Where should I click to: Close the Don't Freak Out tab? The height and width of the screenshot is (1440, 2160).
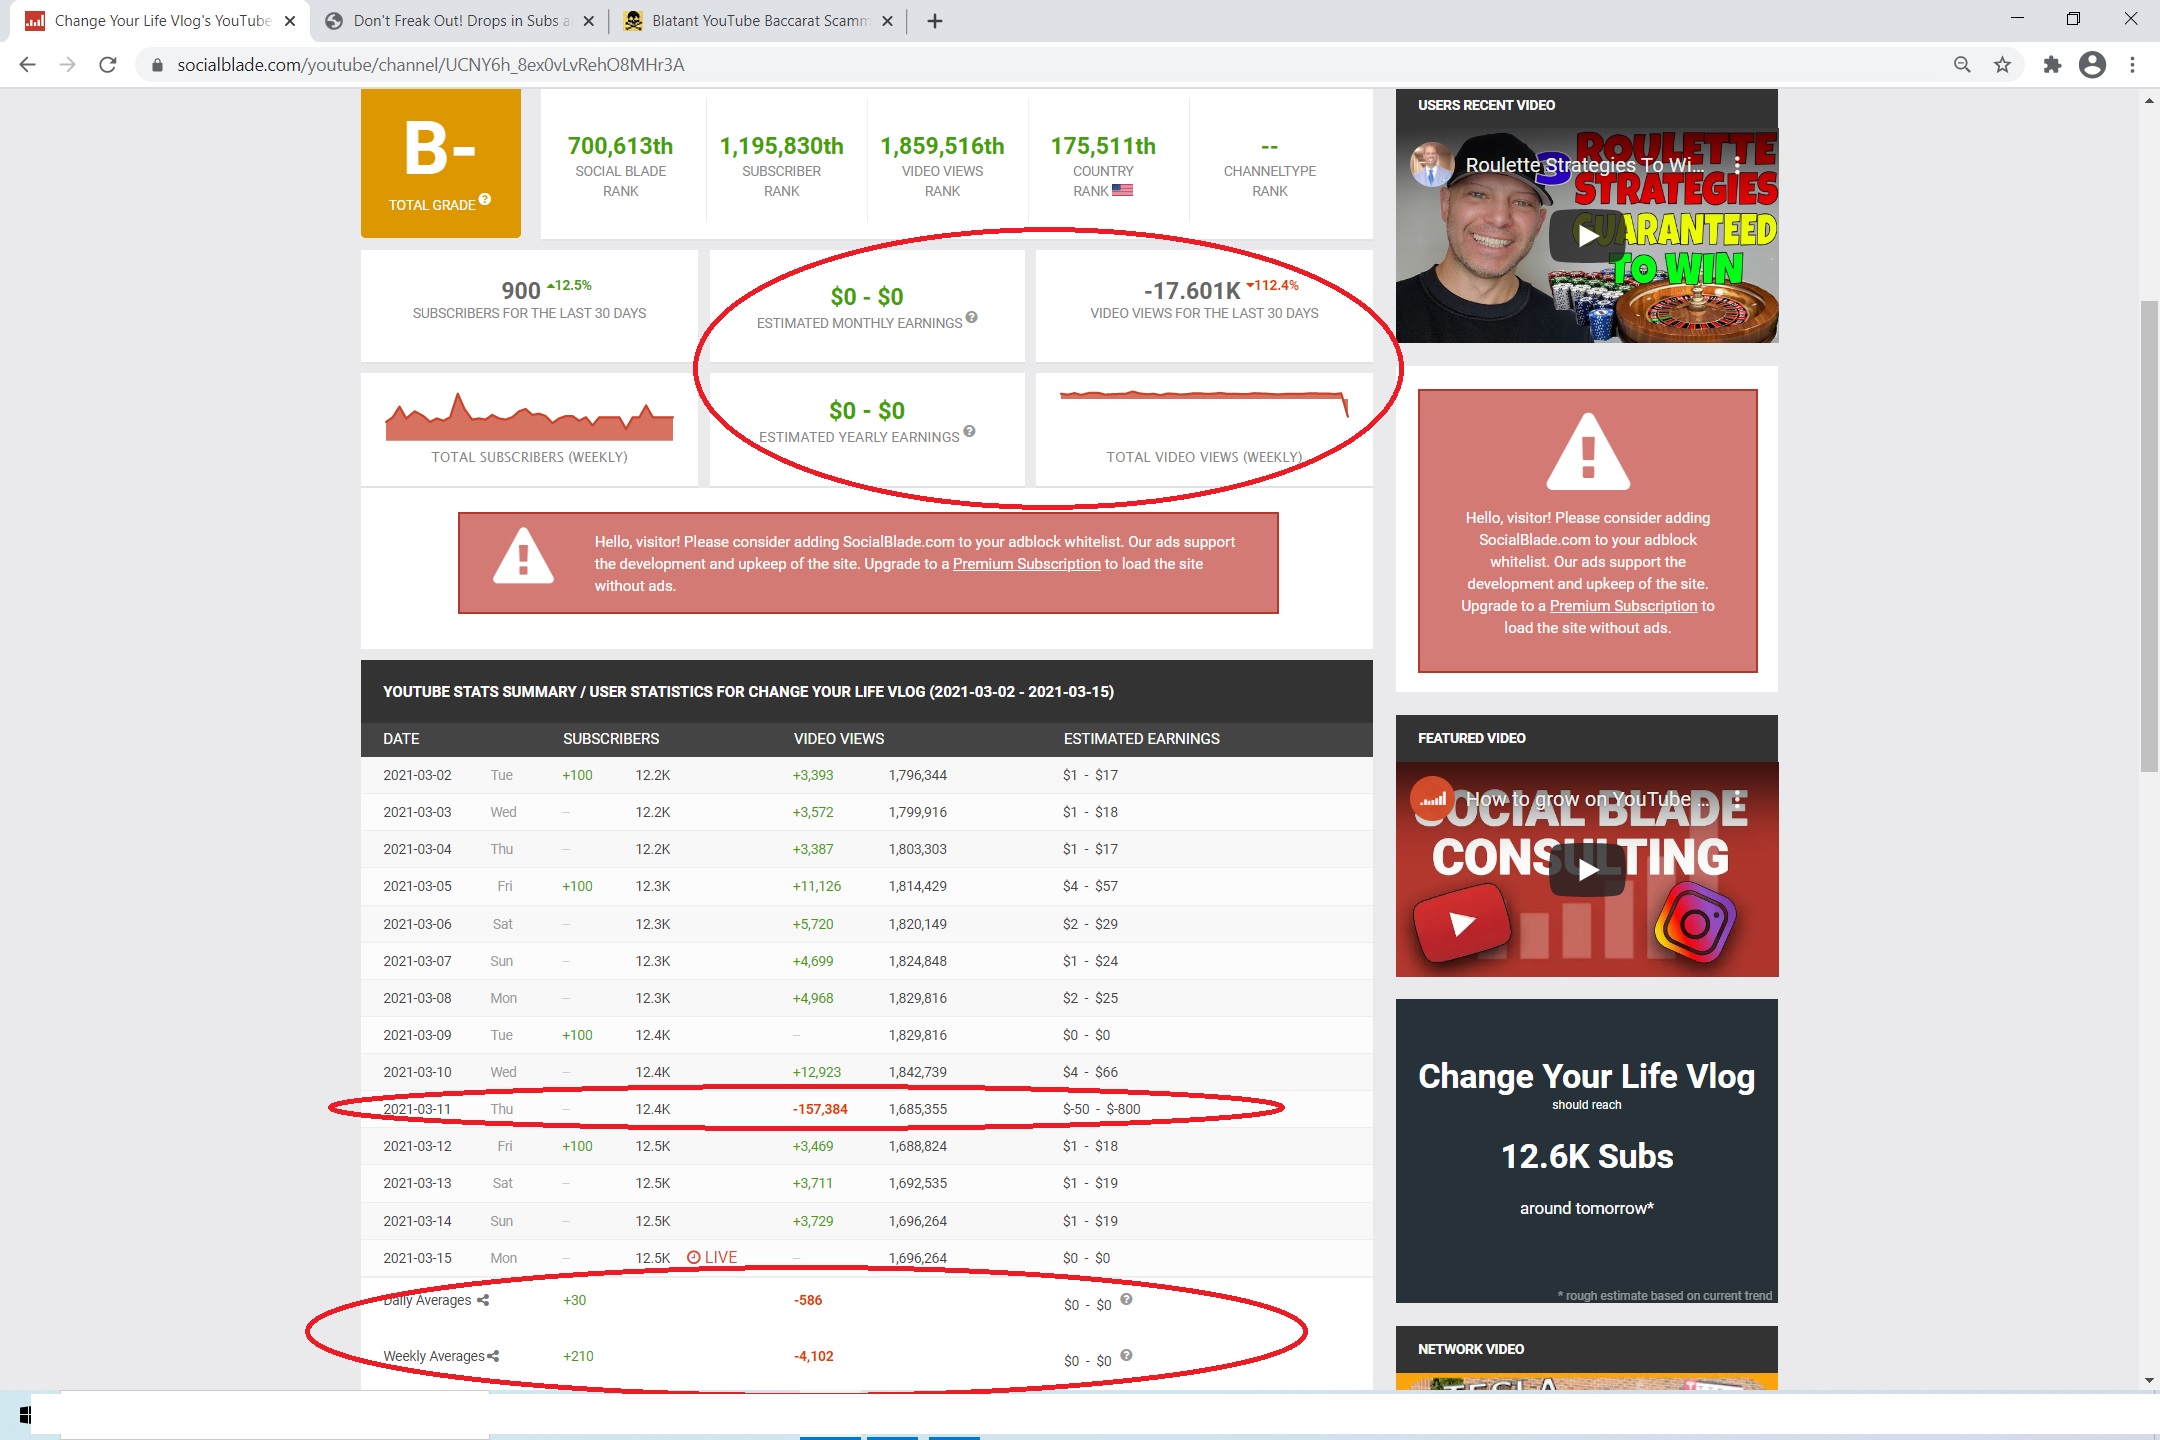589,21
